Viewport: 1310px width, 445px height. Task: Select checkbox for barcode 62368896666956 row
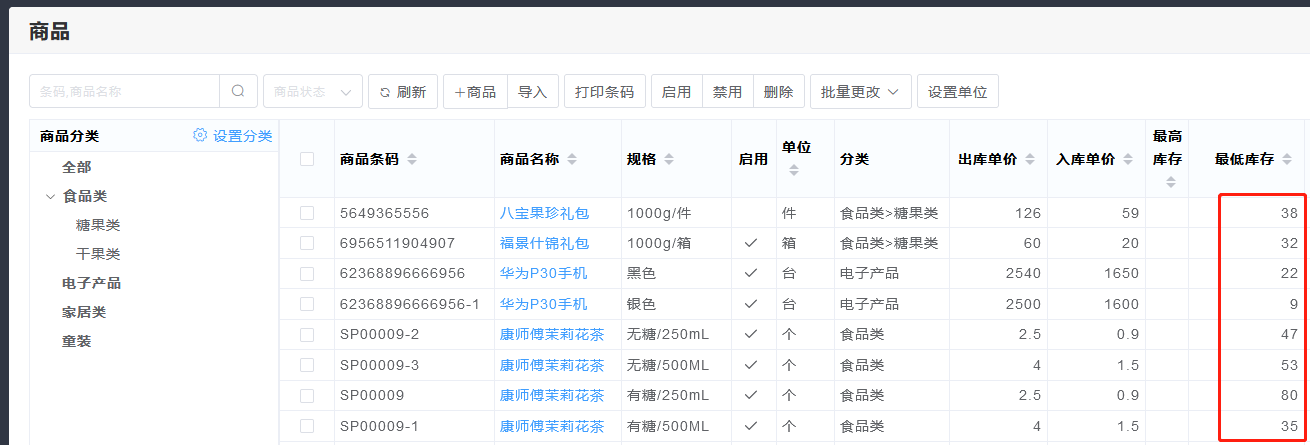(x=307, y=273)
